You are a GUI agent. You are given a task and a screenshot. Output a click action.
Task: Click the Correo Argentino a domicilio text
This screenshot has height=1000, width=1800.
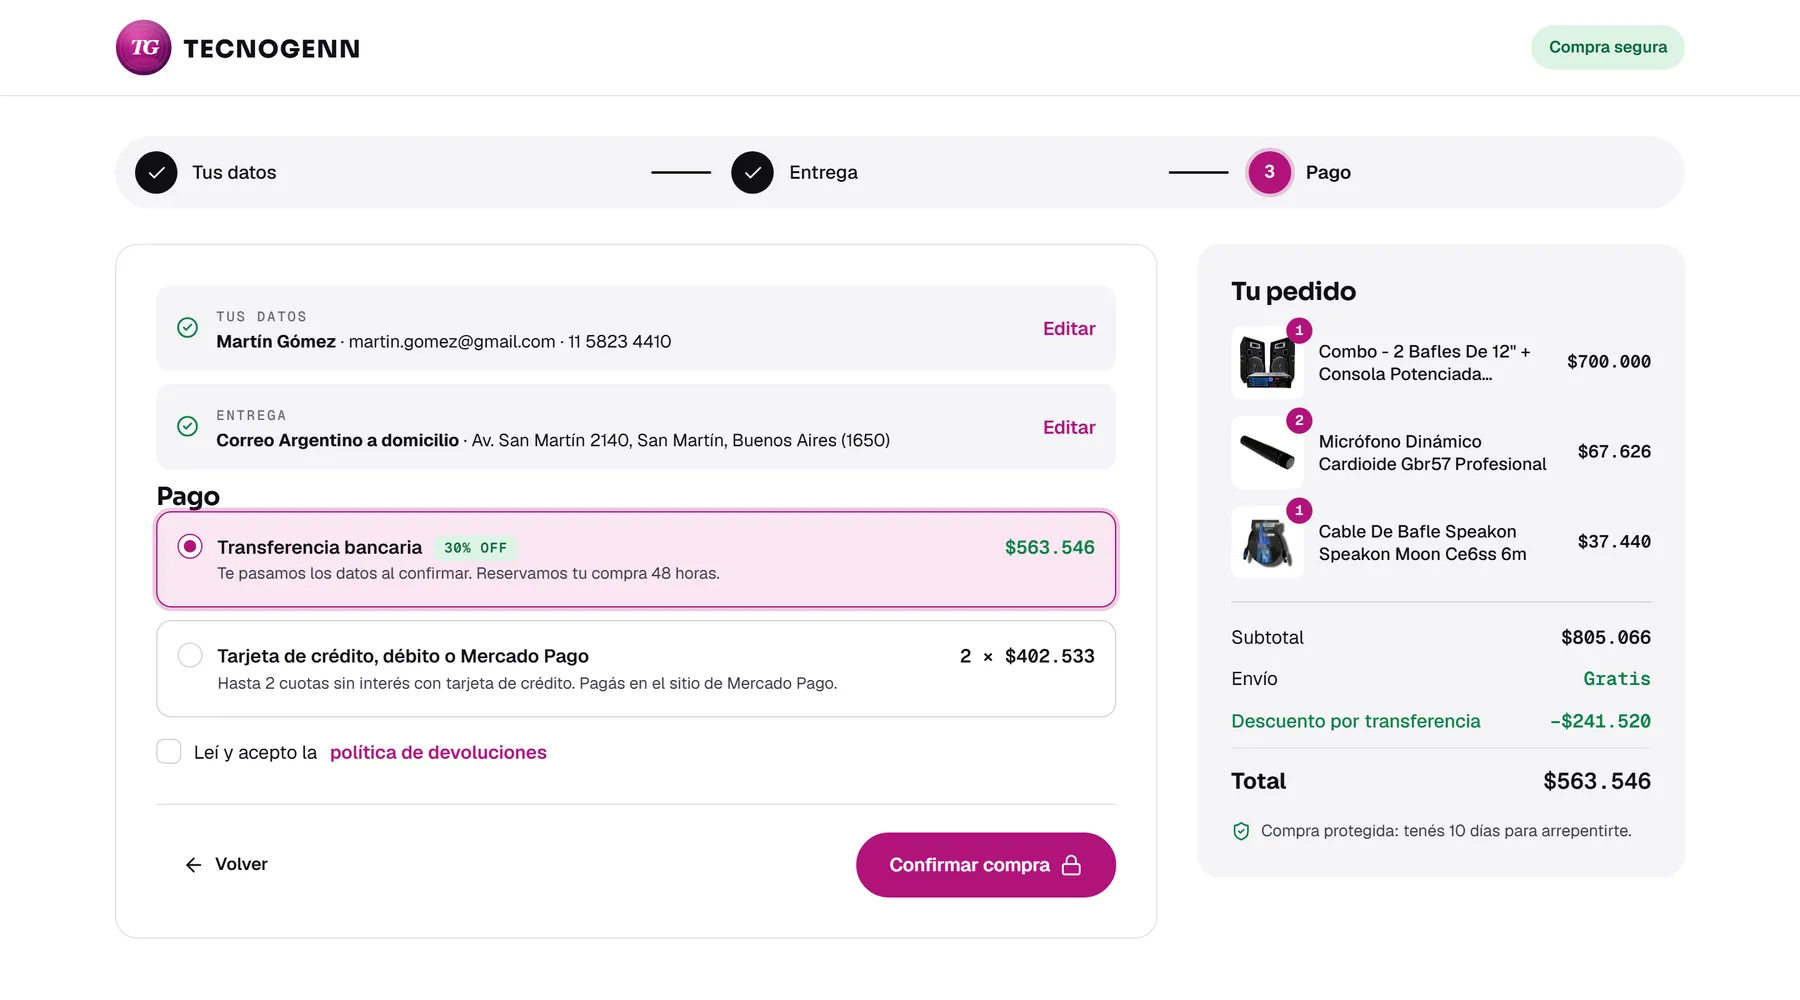[x=337, y=440]
